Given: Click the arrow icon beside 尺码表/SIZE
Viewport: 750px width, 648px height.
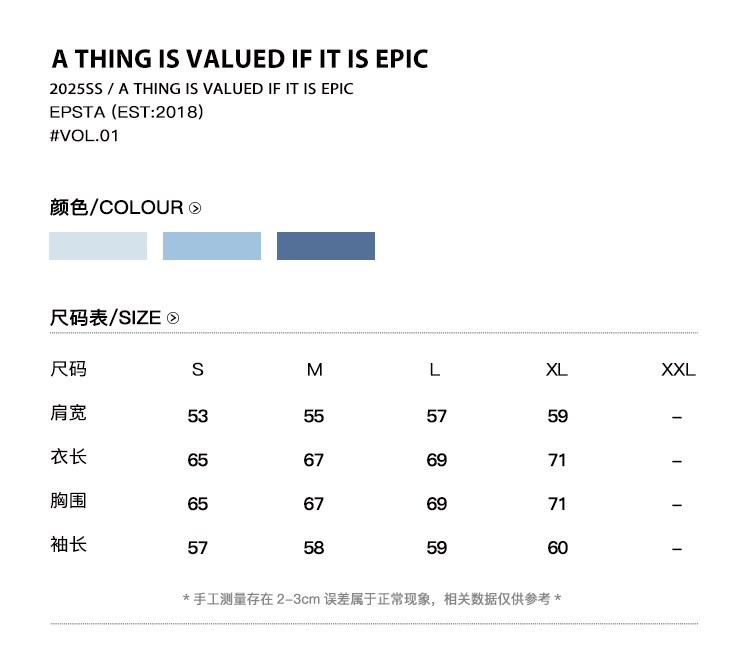Looking at the screenshot, I should coord(173,318).
